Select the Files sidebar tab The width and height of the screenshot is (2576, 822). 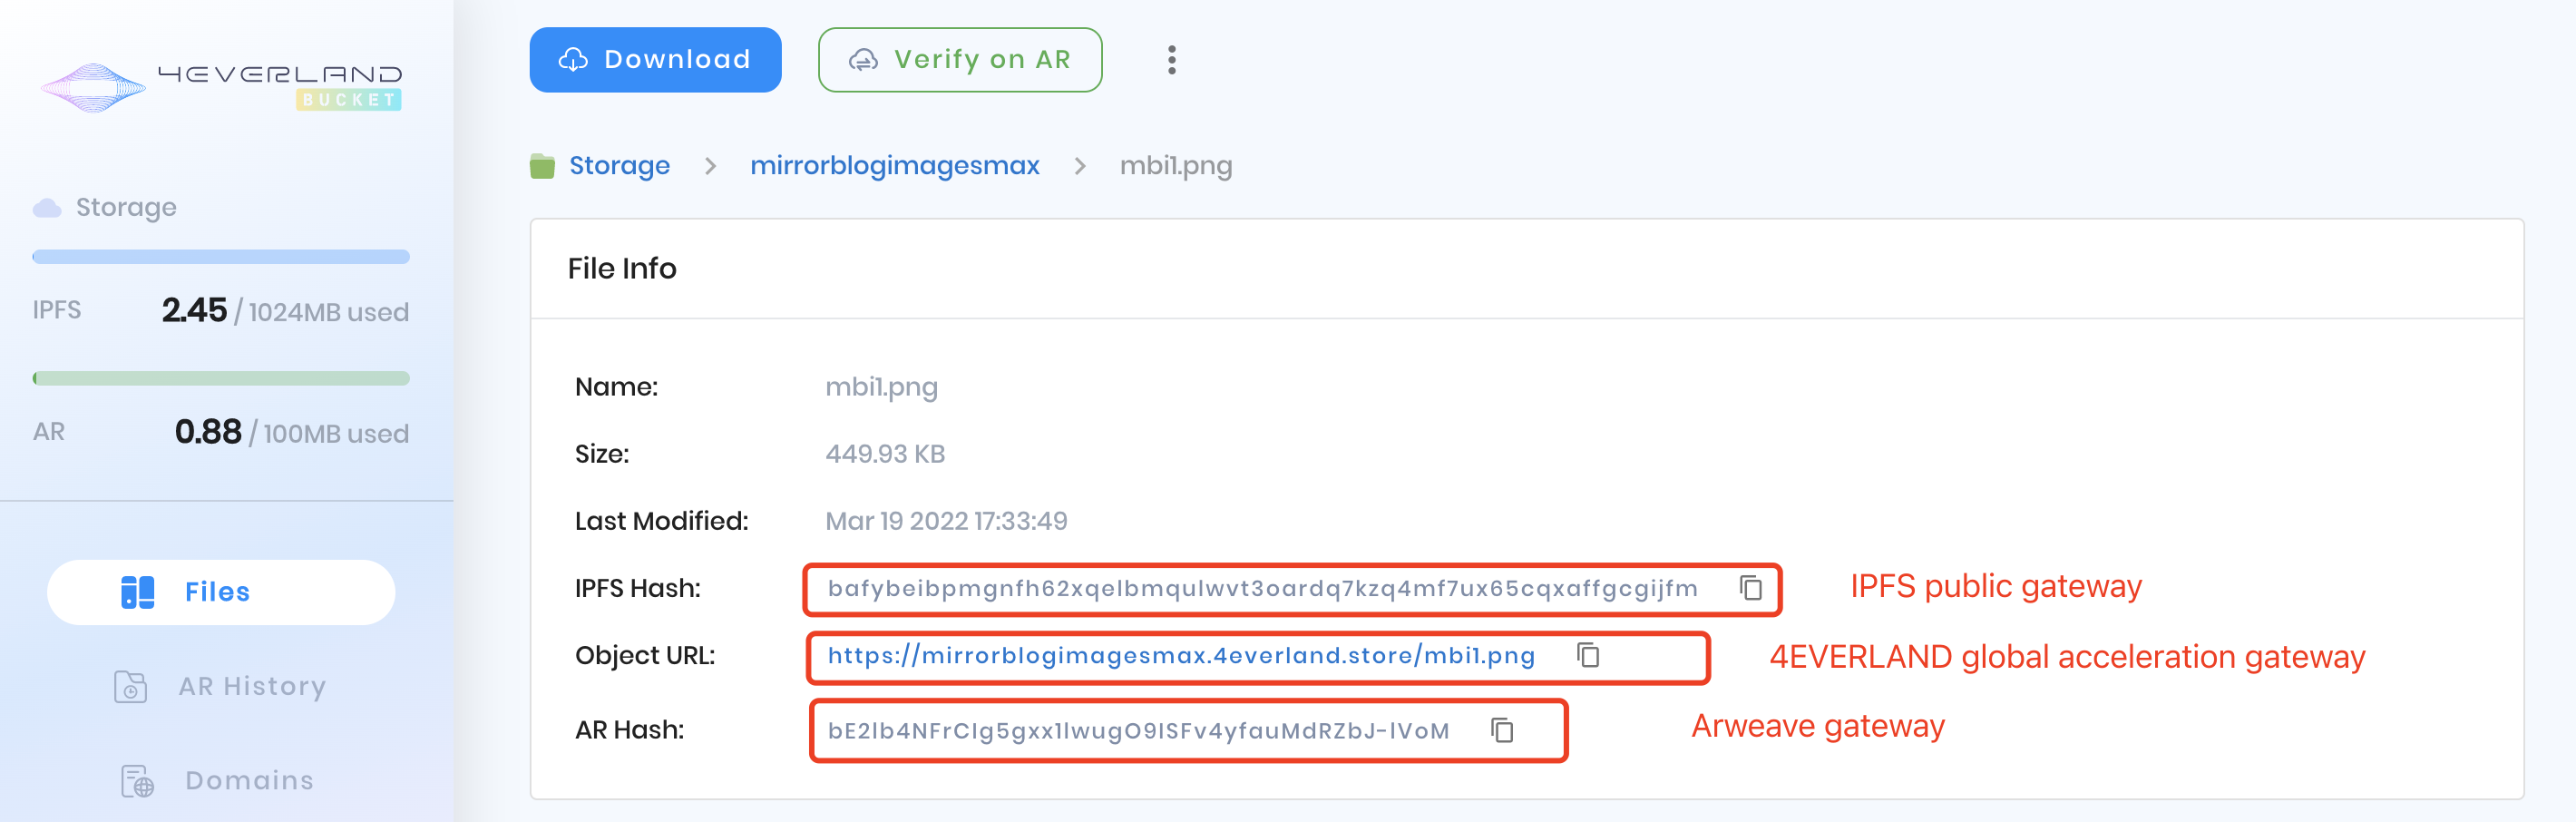[221, 592]
